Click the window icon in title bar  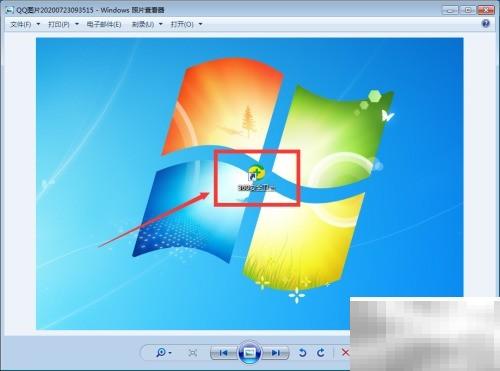click(x=10, y=10)
